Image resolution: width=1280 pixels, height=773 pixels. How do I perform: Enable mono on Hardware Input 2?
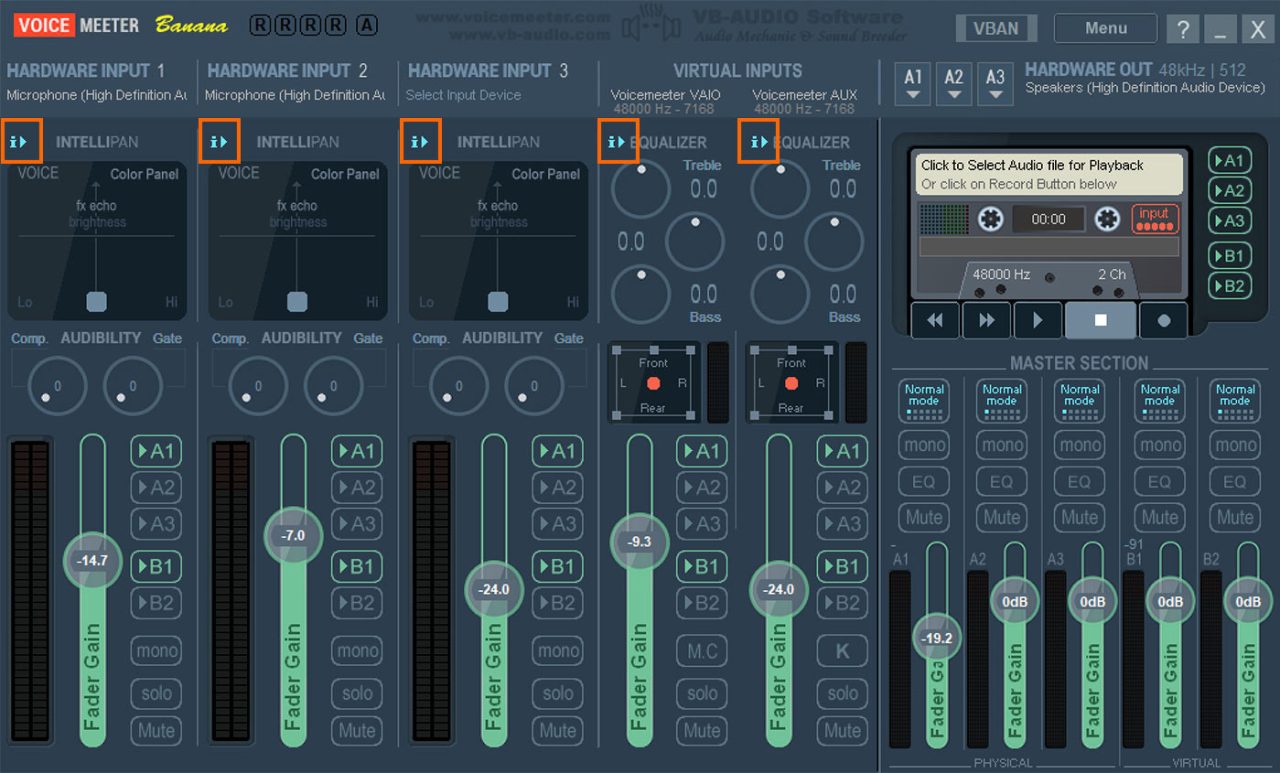click(x=357, y=651)
